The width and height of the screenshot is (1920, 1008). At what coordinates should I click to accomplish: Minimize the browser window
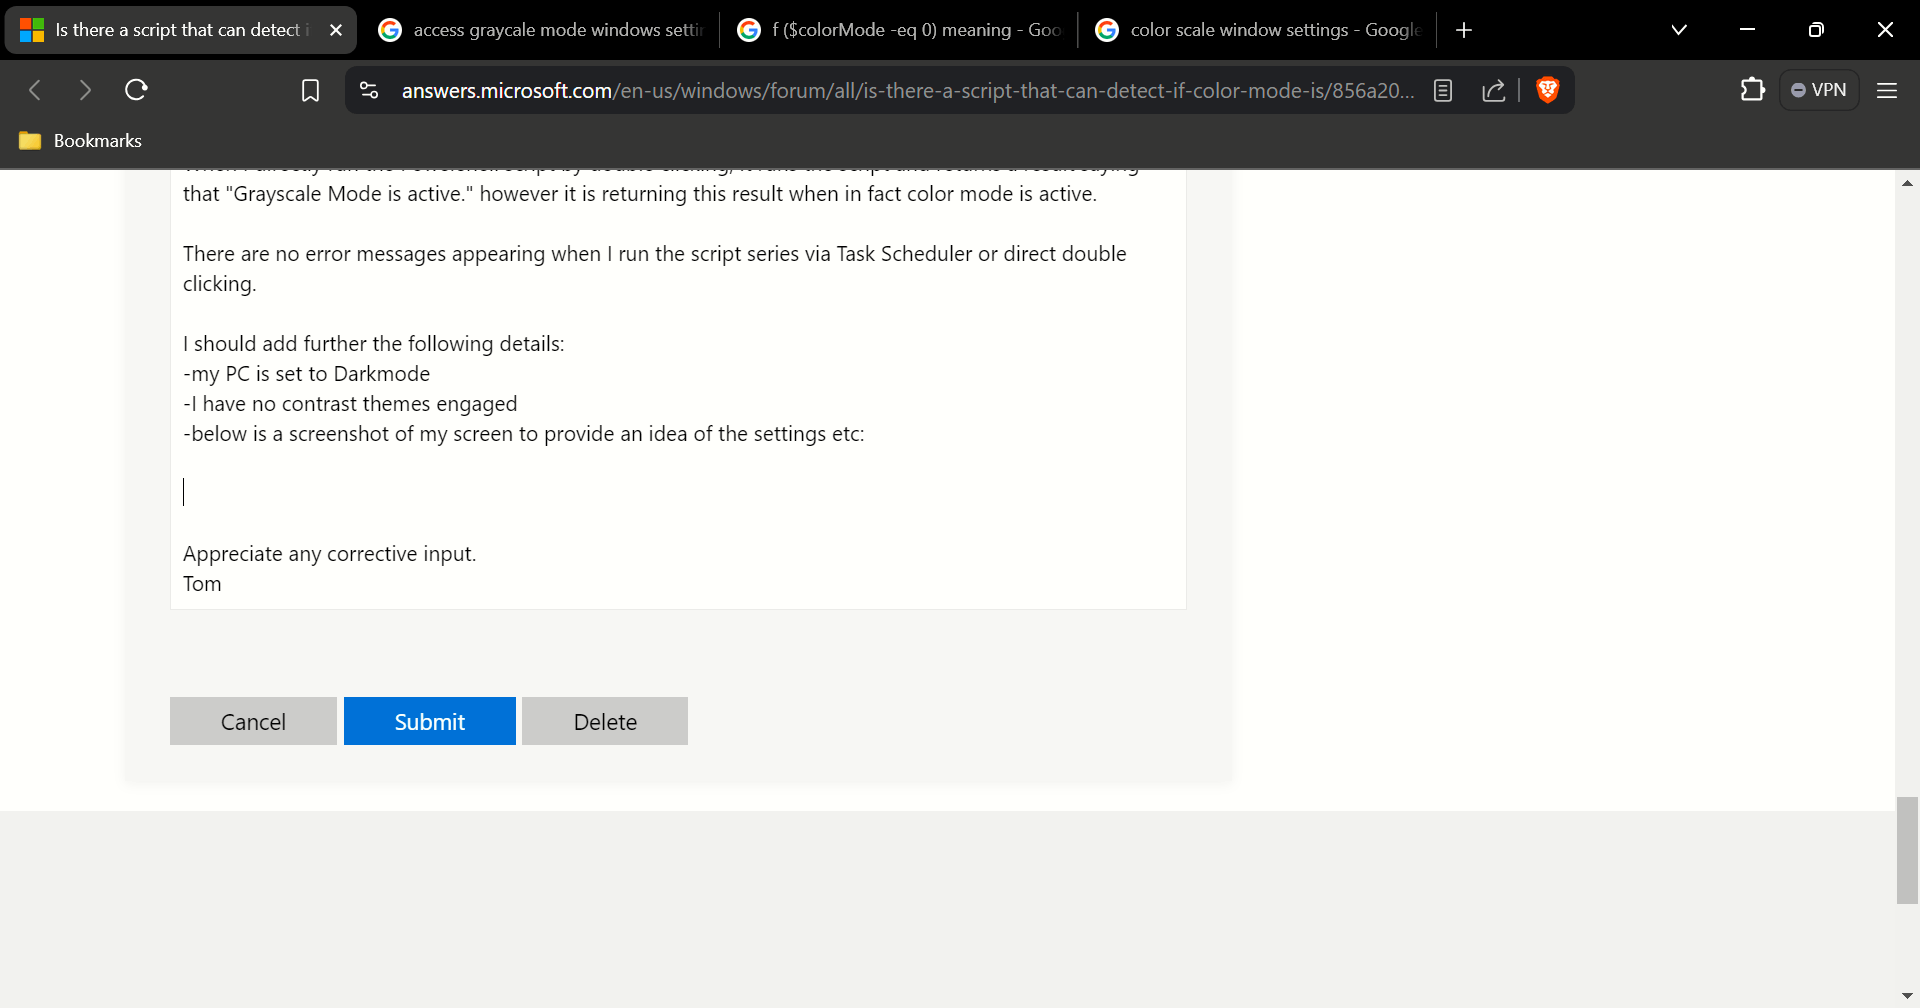tap(1747, 30)
